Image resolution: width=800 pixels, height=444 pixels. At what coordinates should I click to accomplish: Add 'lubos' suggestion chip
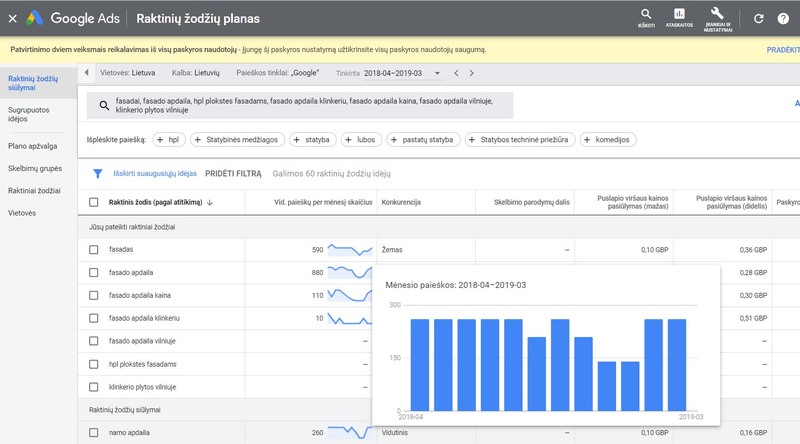[361, 140]
